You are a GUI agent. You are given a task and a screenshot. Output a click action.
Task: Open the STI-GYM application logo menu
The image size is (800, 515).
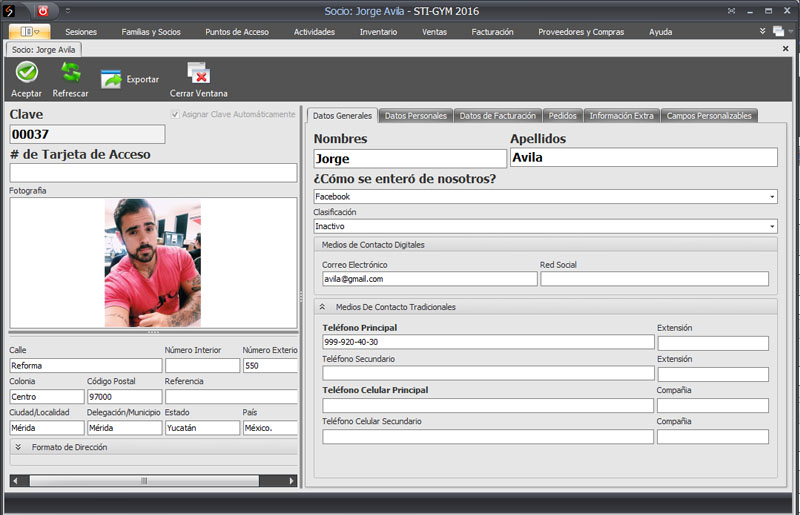pyautogui.click(x=9, y=11)
